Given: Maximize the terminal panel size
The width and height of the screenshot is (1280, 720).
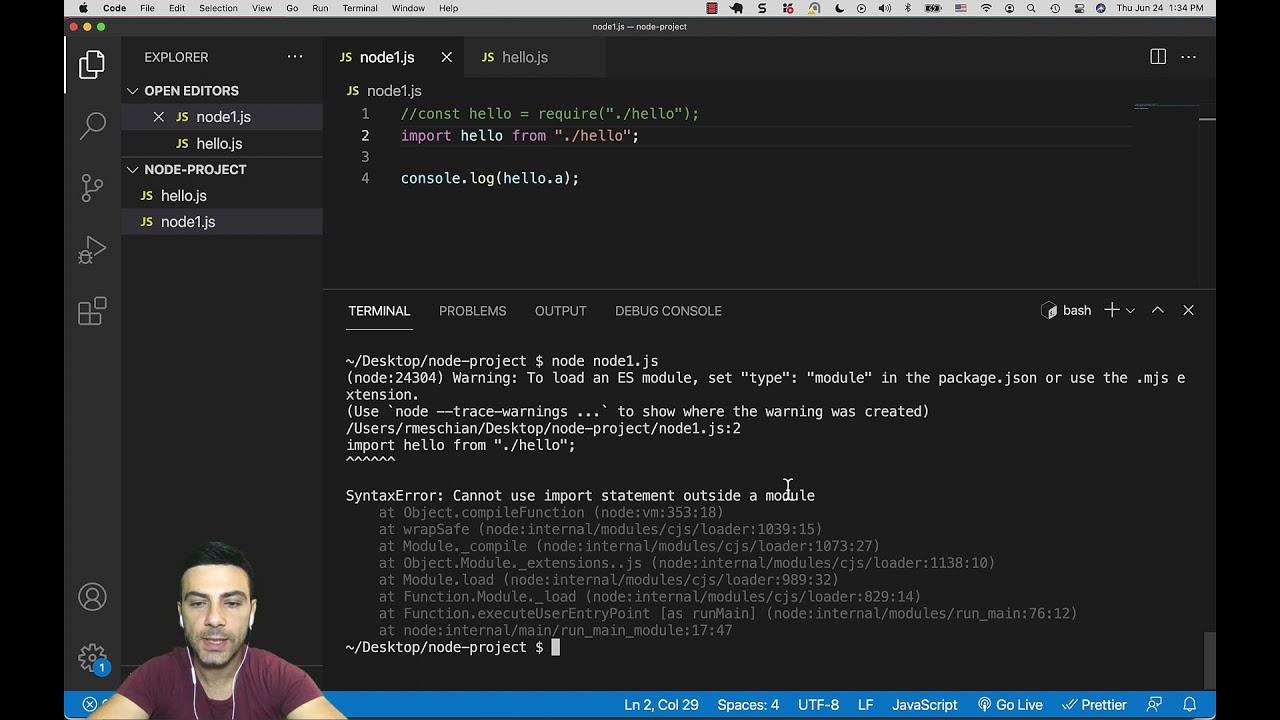Looking at the screenshot, I should tap(1158, 310).
